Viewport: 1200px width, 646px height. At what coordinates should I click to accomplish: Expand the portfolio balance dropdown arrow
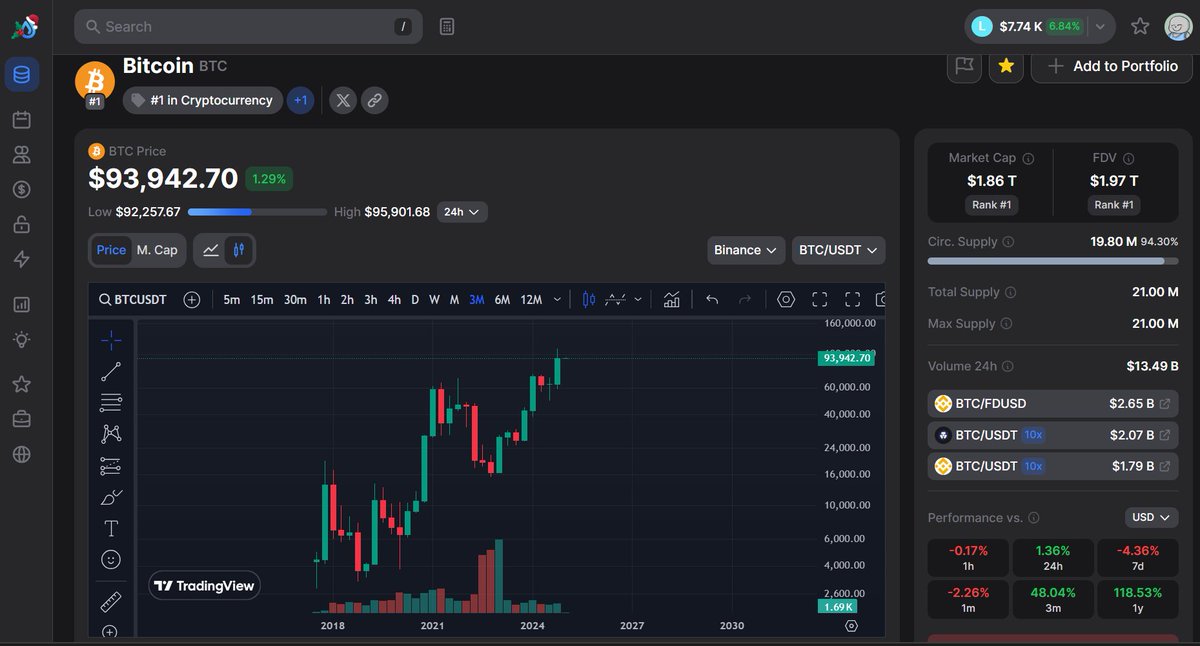[1100, 27]
